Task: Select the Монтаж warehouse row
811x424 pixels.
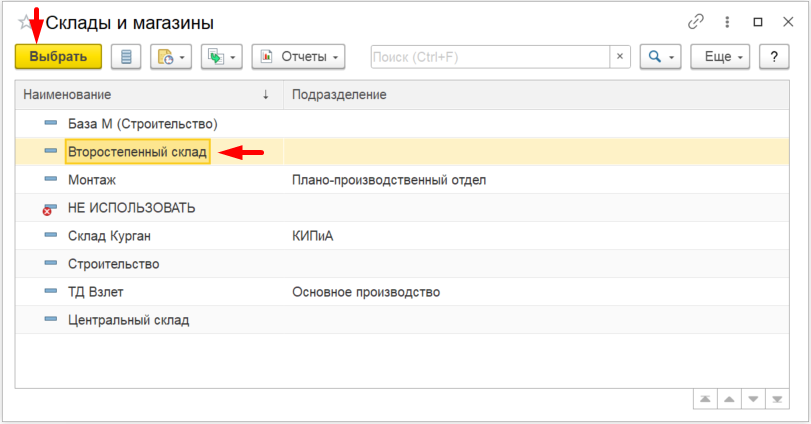Action: click(x=402, y=179)
